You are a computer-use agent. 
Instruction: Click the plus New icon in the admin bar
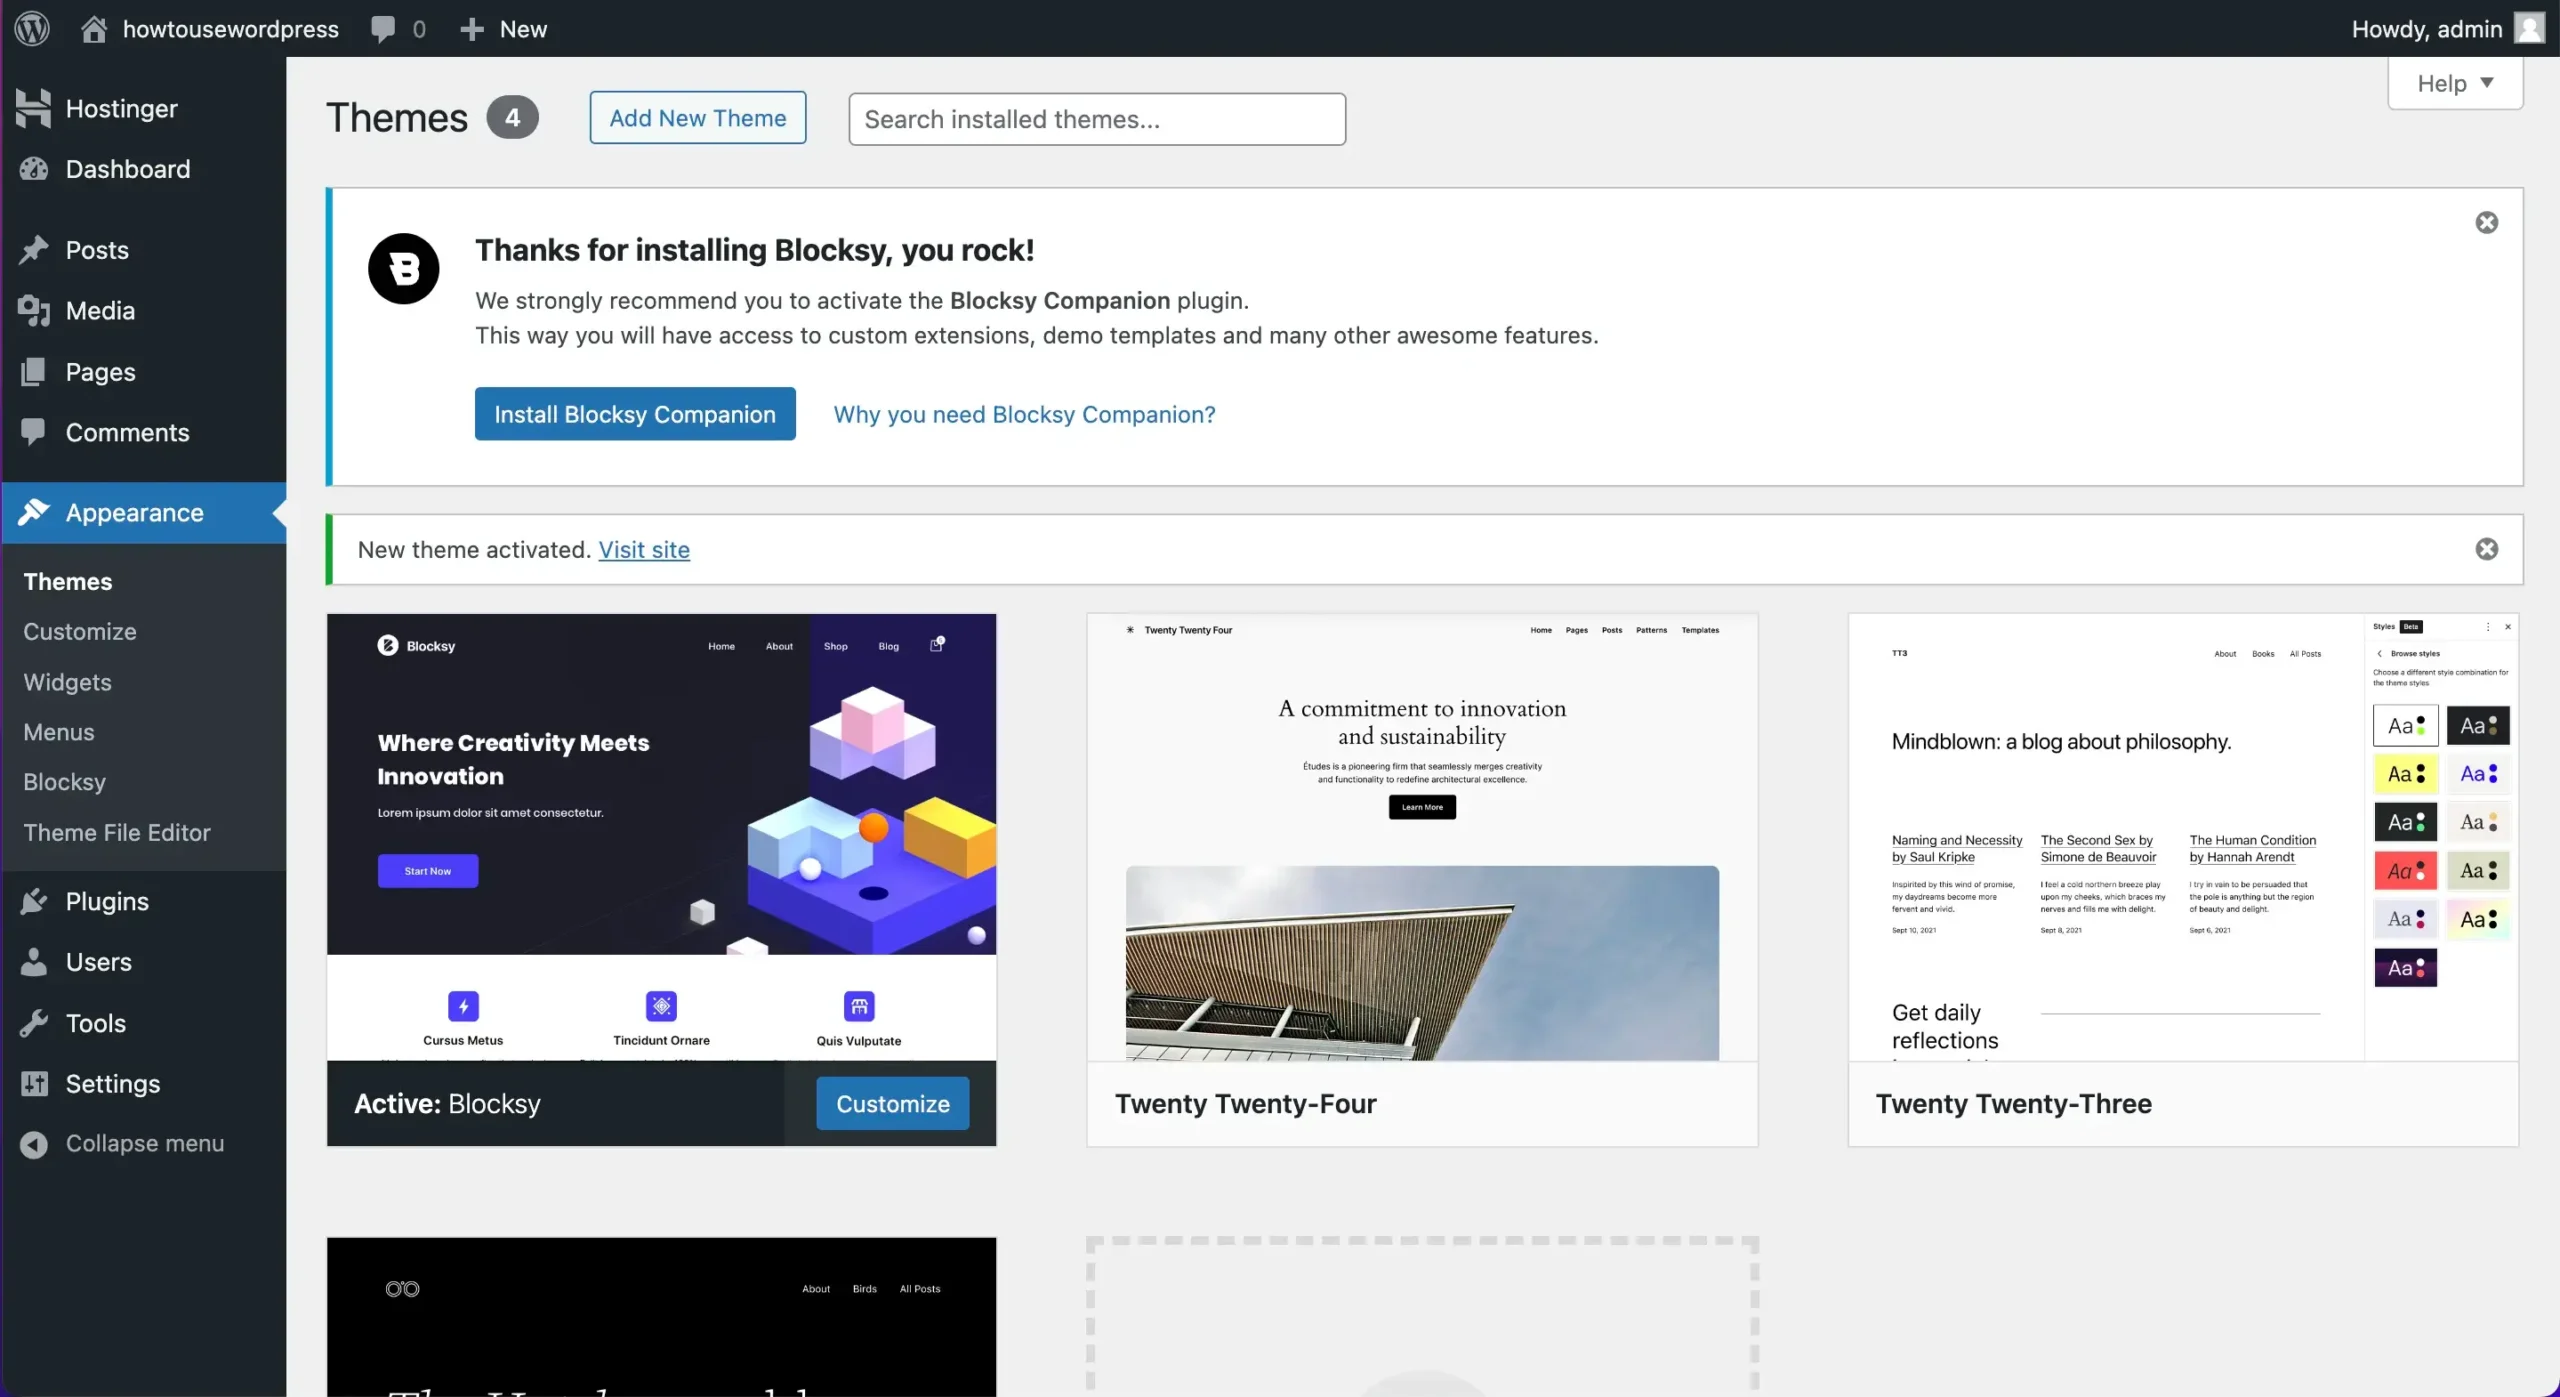click(x=472, y=29)
